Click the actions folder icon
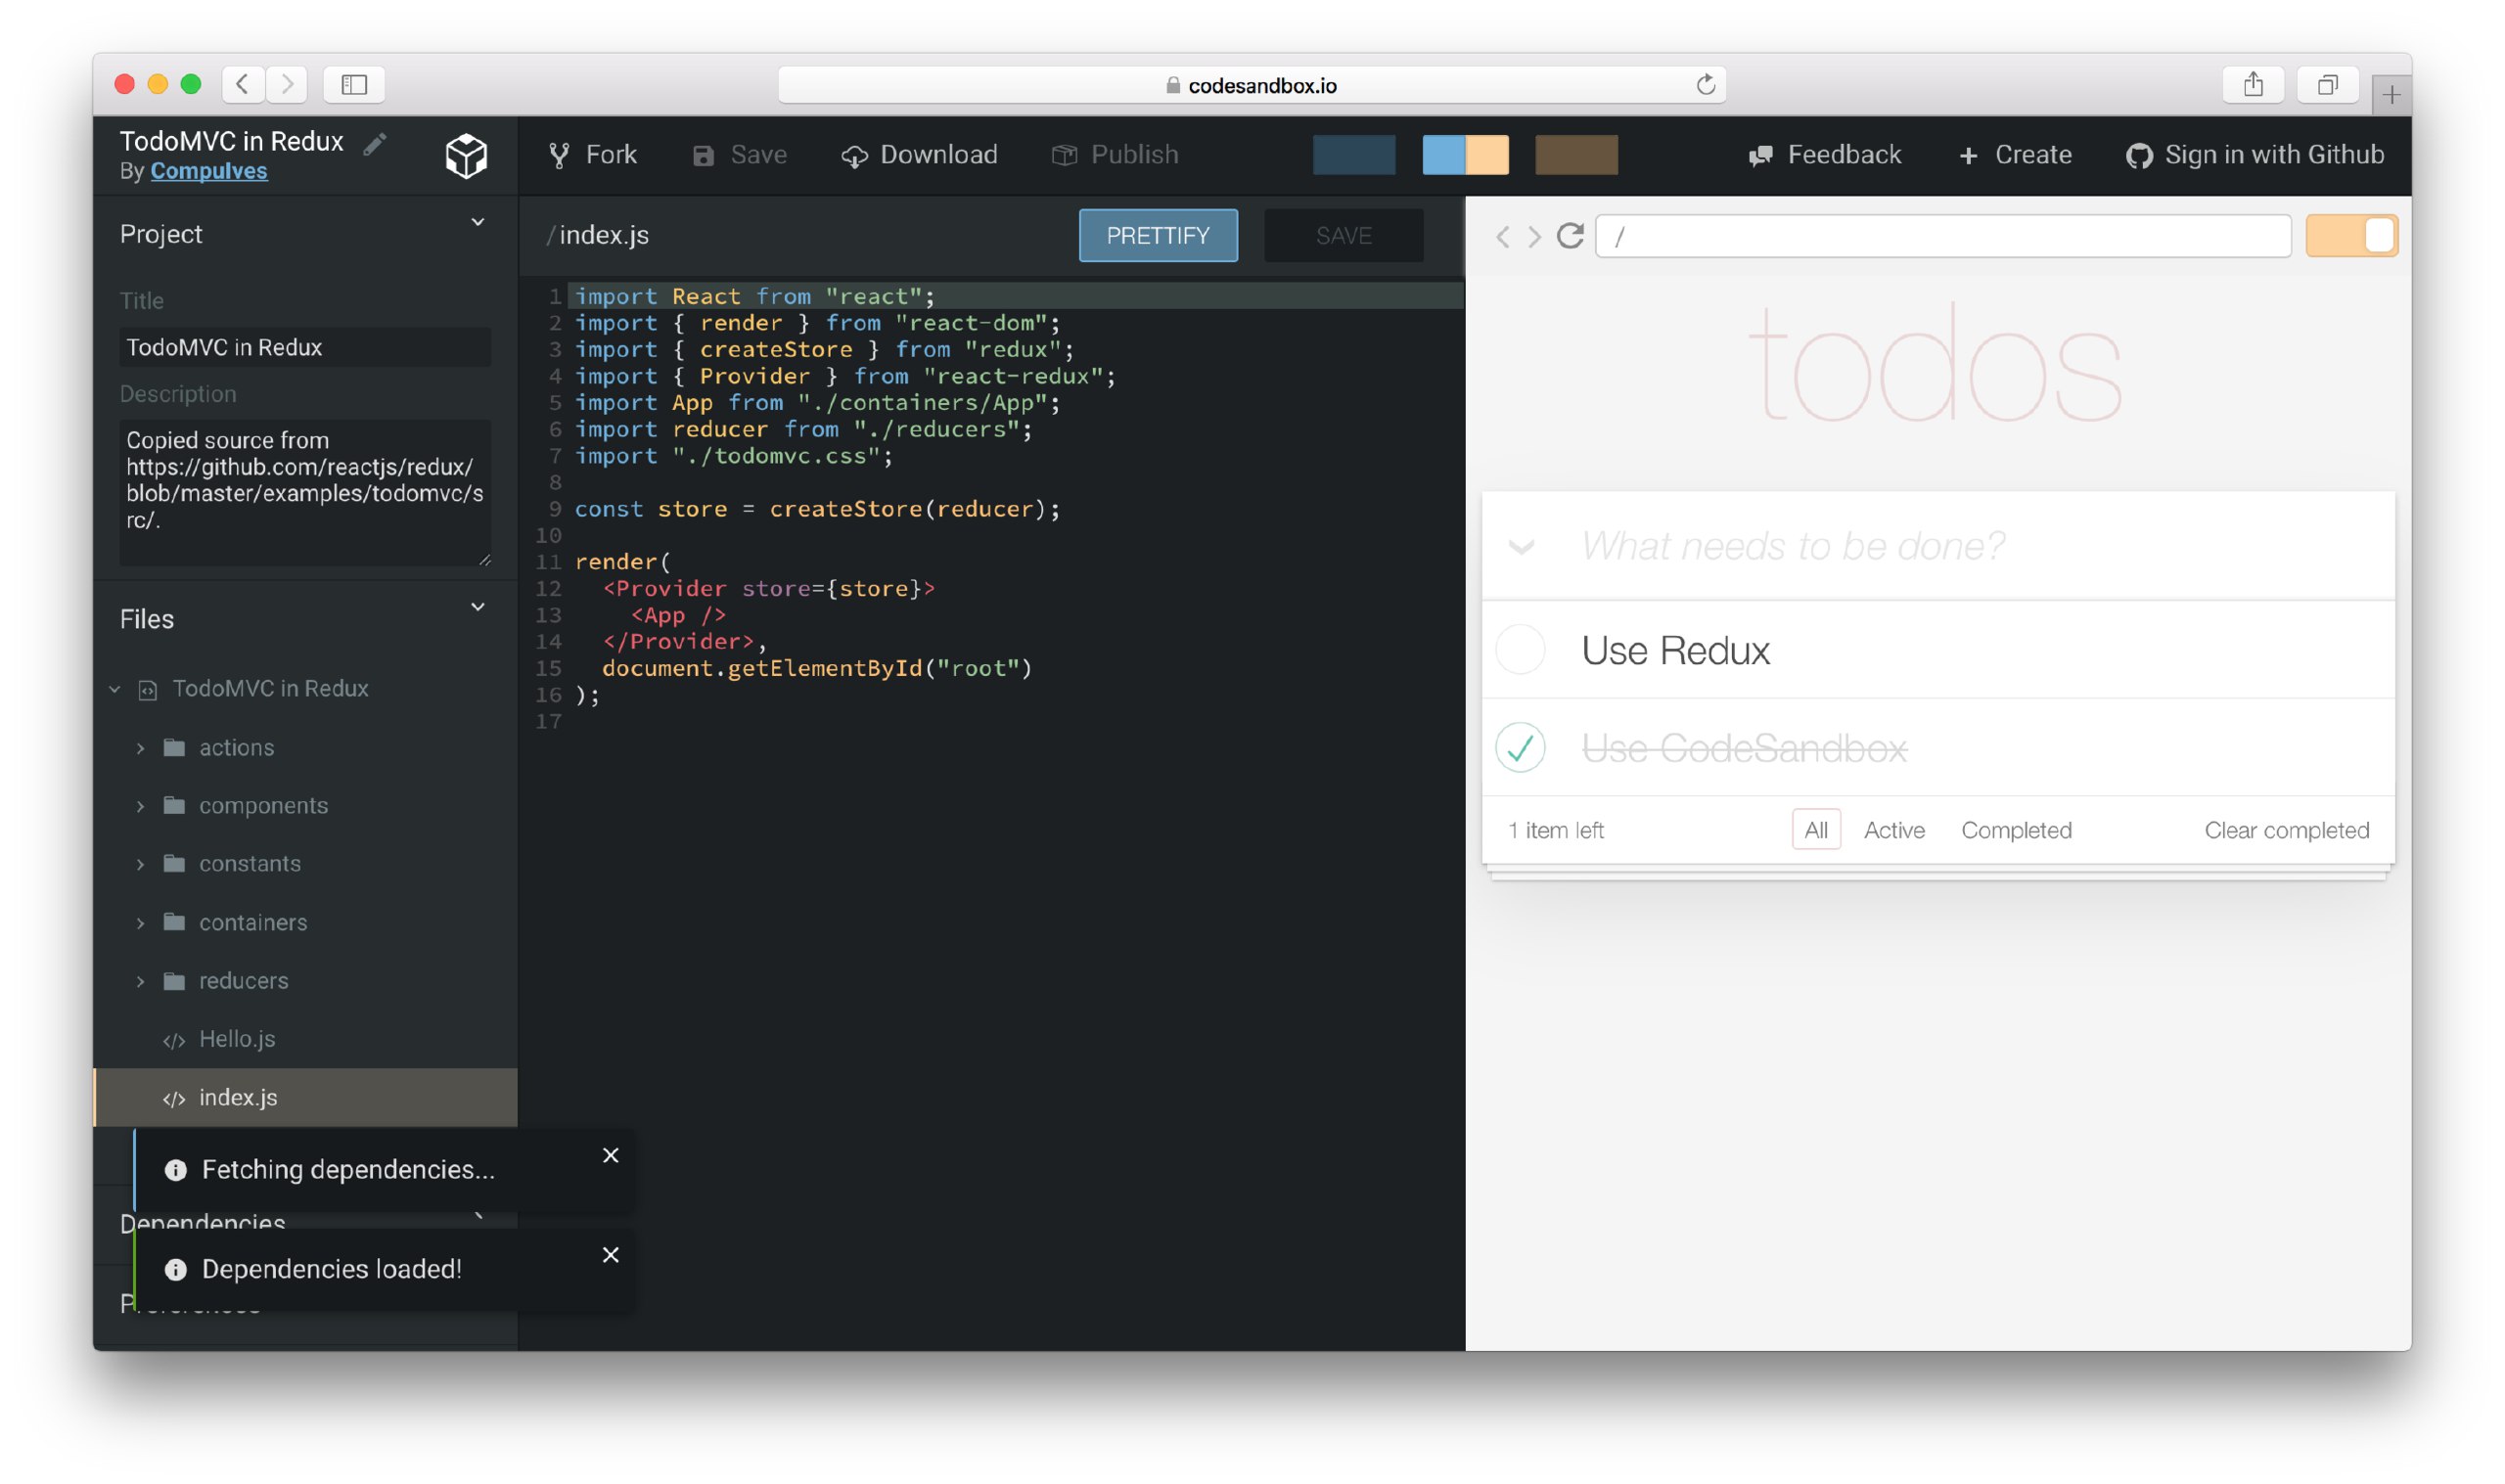 [174, 747]
